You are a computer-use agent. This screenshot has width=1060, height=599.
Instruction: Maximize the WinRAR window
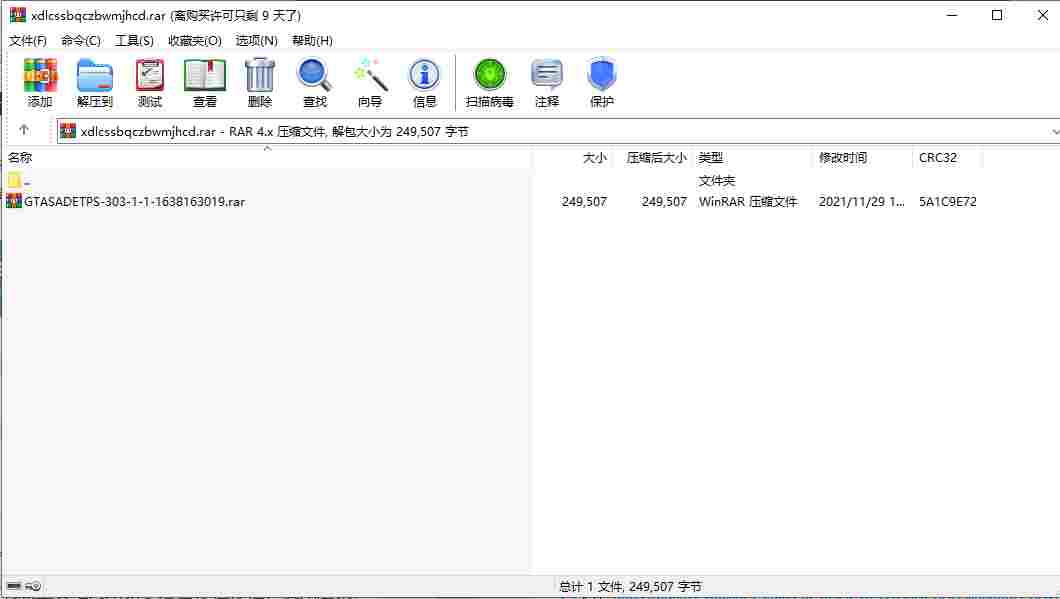[x=997, y=15]
